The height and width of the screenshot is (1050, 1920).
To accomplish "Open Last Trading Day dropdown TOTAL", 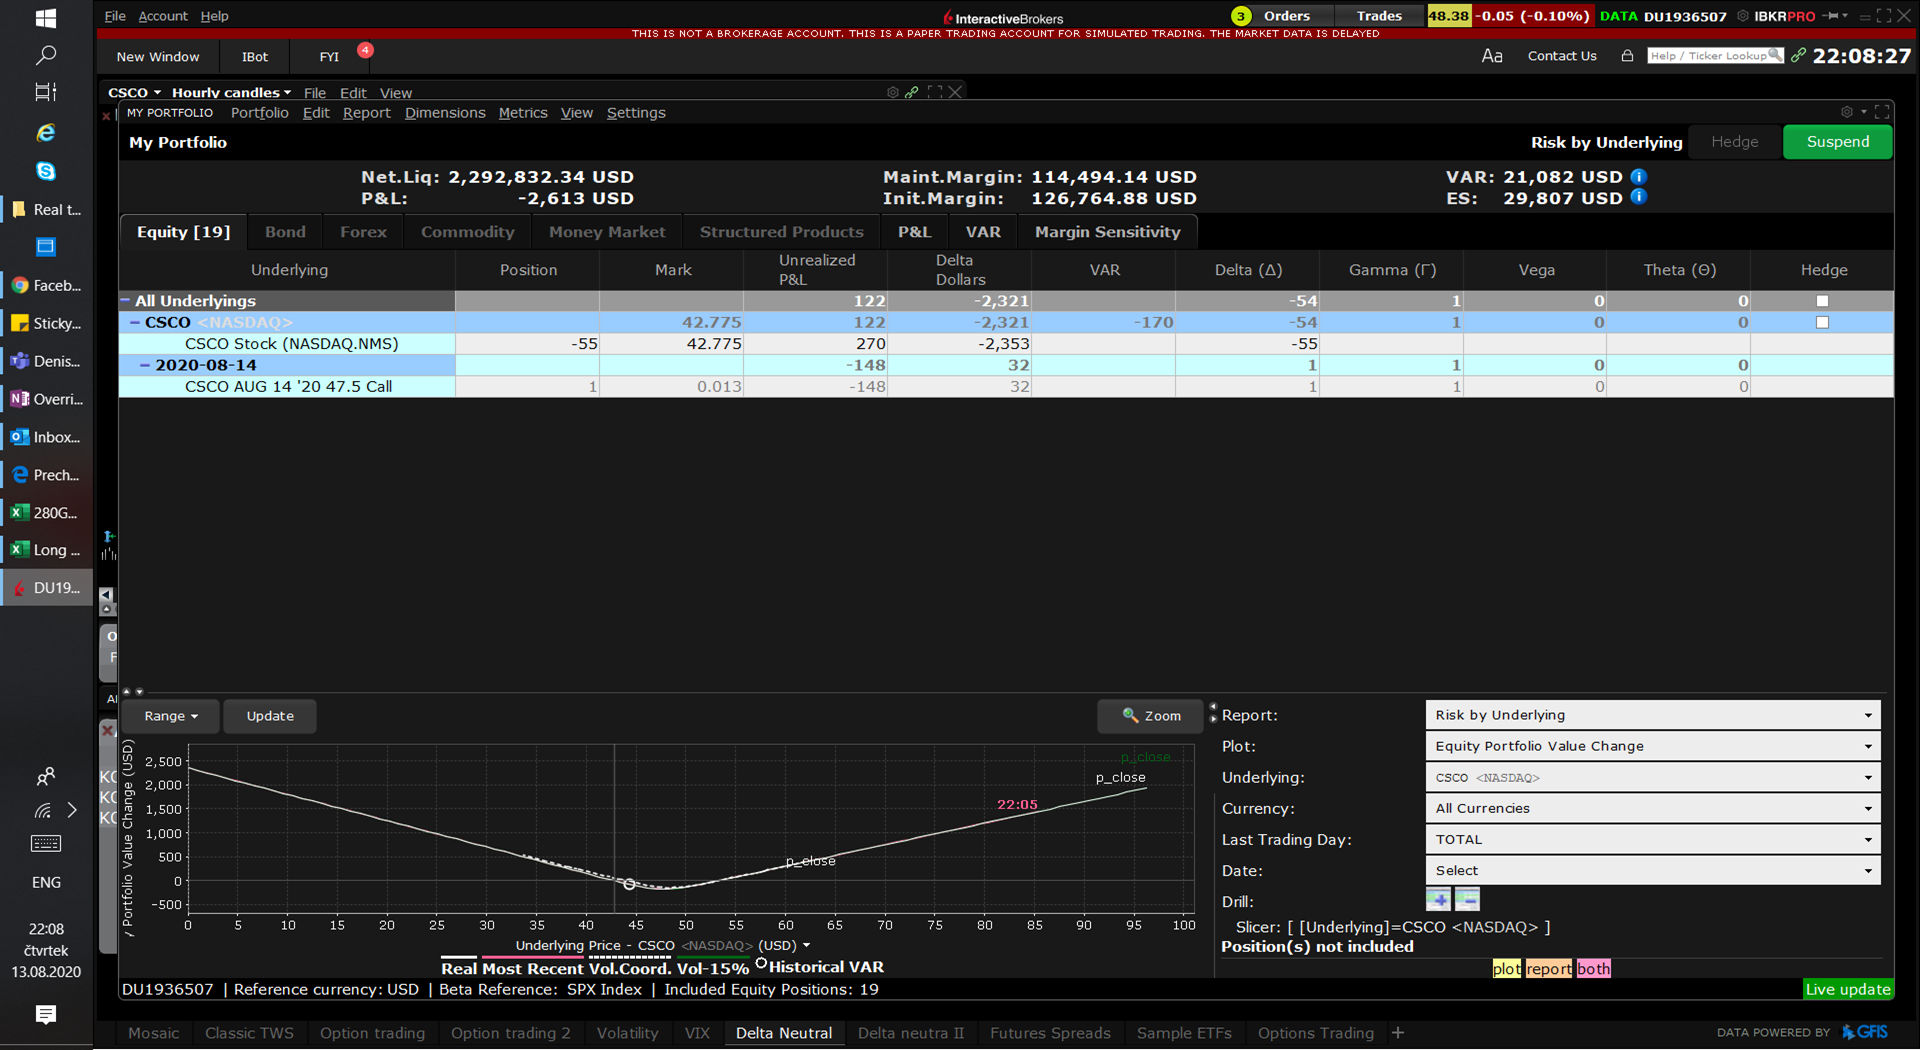I will tap(1653, 839).
